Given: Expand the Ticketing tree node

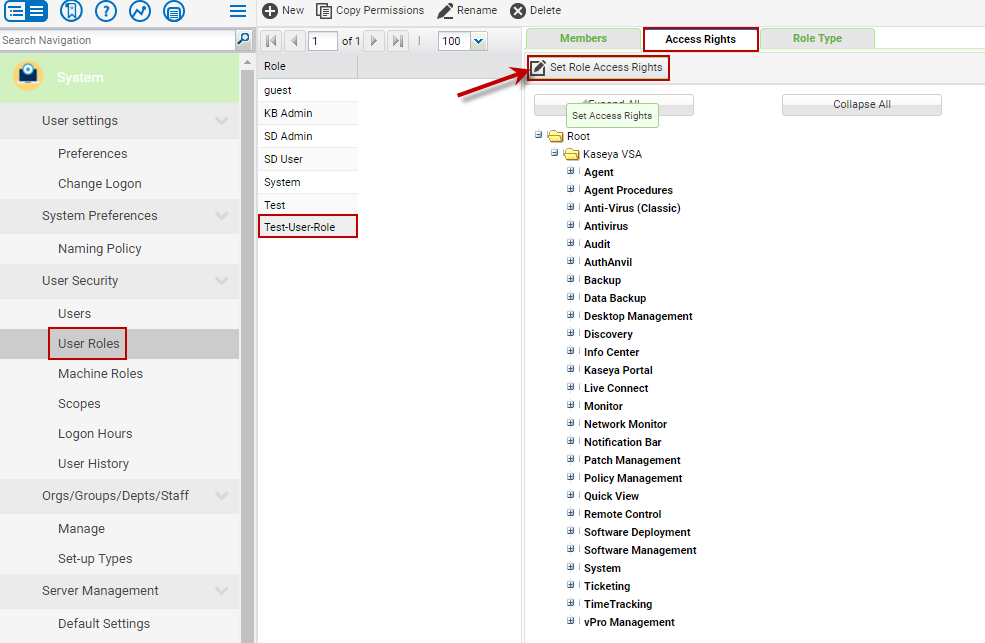Looking at the screenshot, I should coord(570,585).
